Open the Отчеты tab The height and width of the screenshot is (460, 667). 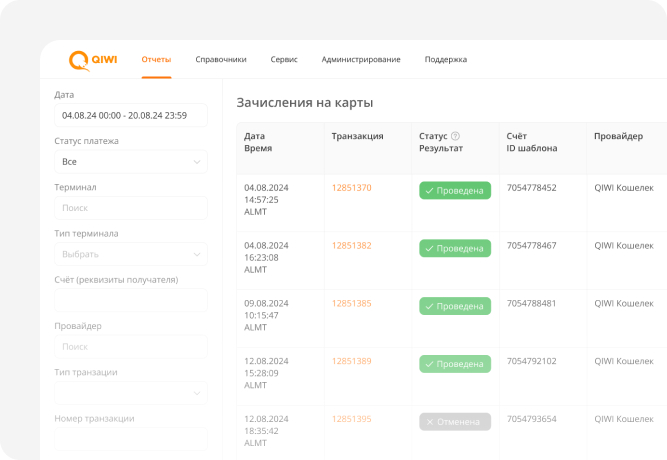click(x=156, y=60)
